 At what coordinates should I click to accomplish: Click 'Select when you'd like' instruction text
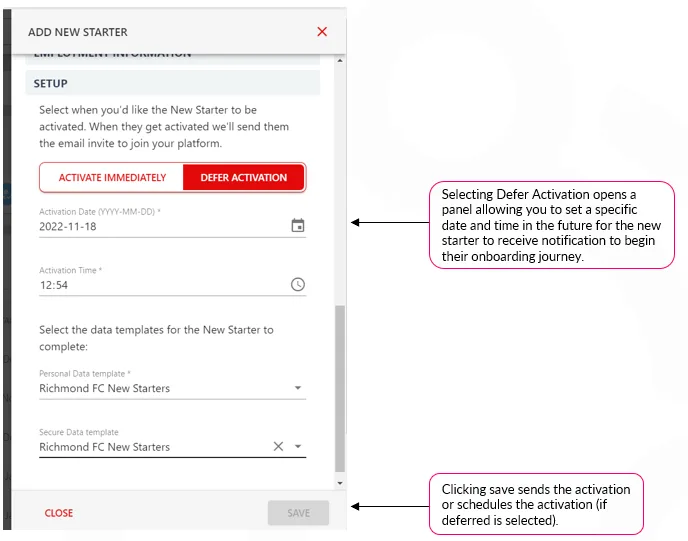164,126
